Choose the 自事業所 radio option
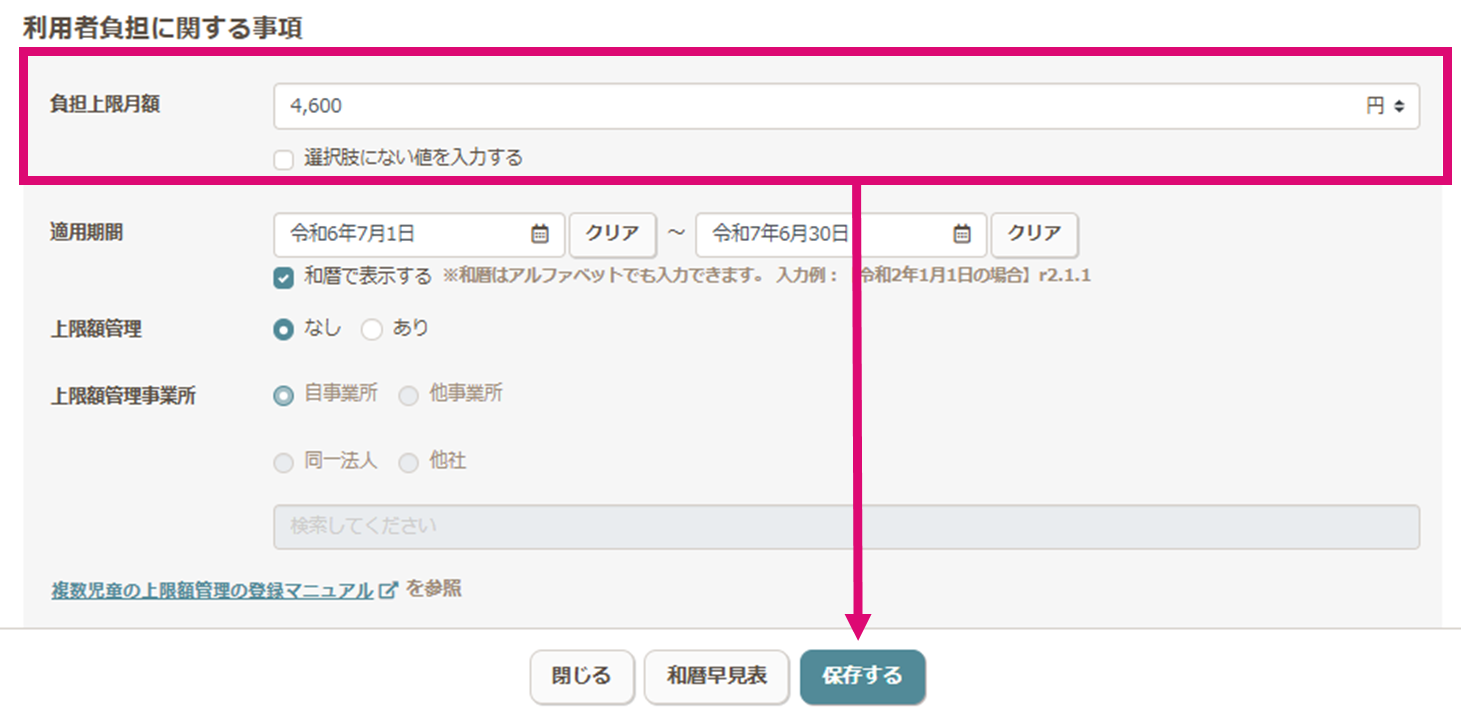The width and height of the screenshot is (1461, 723). pyautogui.click(x=284, y=395)
